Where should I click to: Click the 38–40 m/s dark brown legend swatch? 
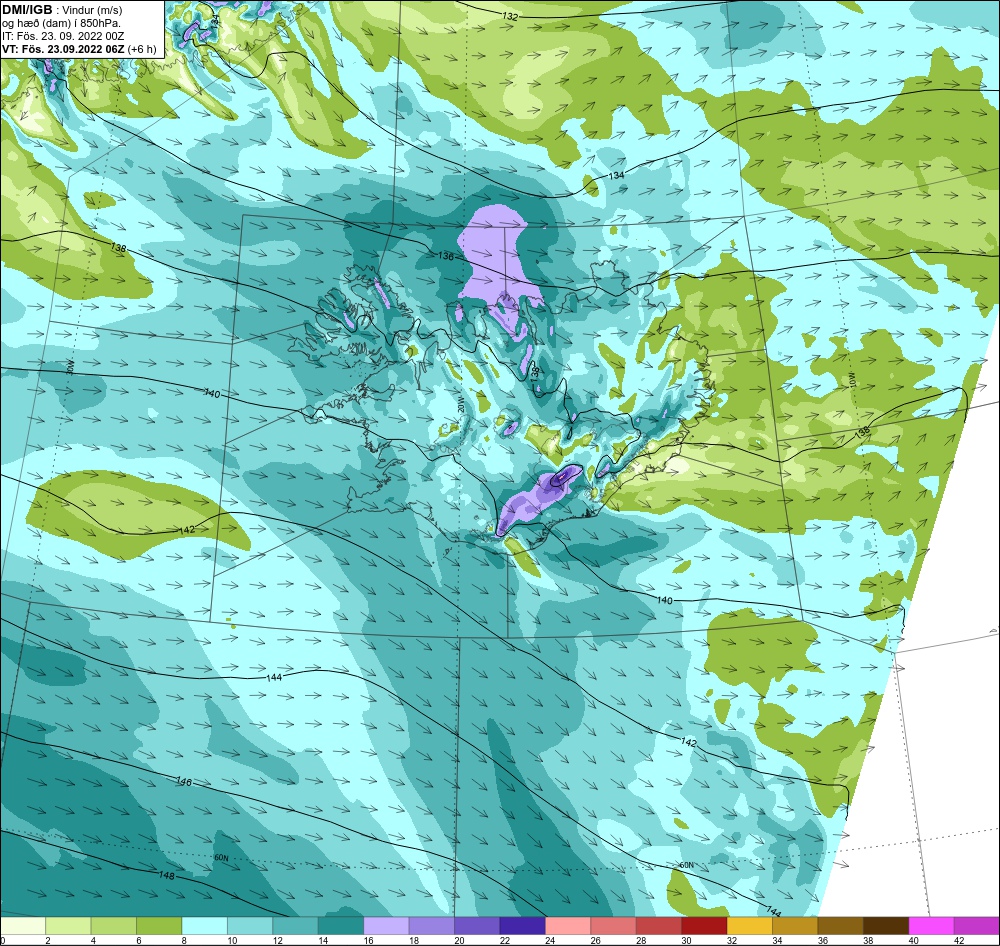click(x=886, y=926)
